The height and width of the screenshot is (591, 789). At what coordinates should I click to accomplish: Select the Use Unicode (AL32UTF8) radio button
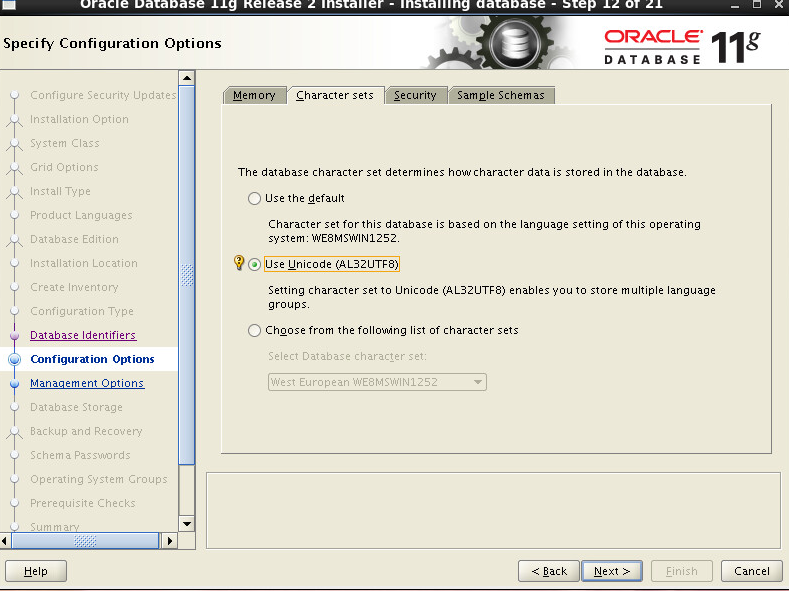pos(254,264)
